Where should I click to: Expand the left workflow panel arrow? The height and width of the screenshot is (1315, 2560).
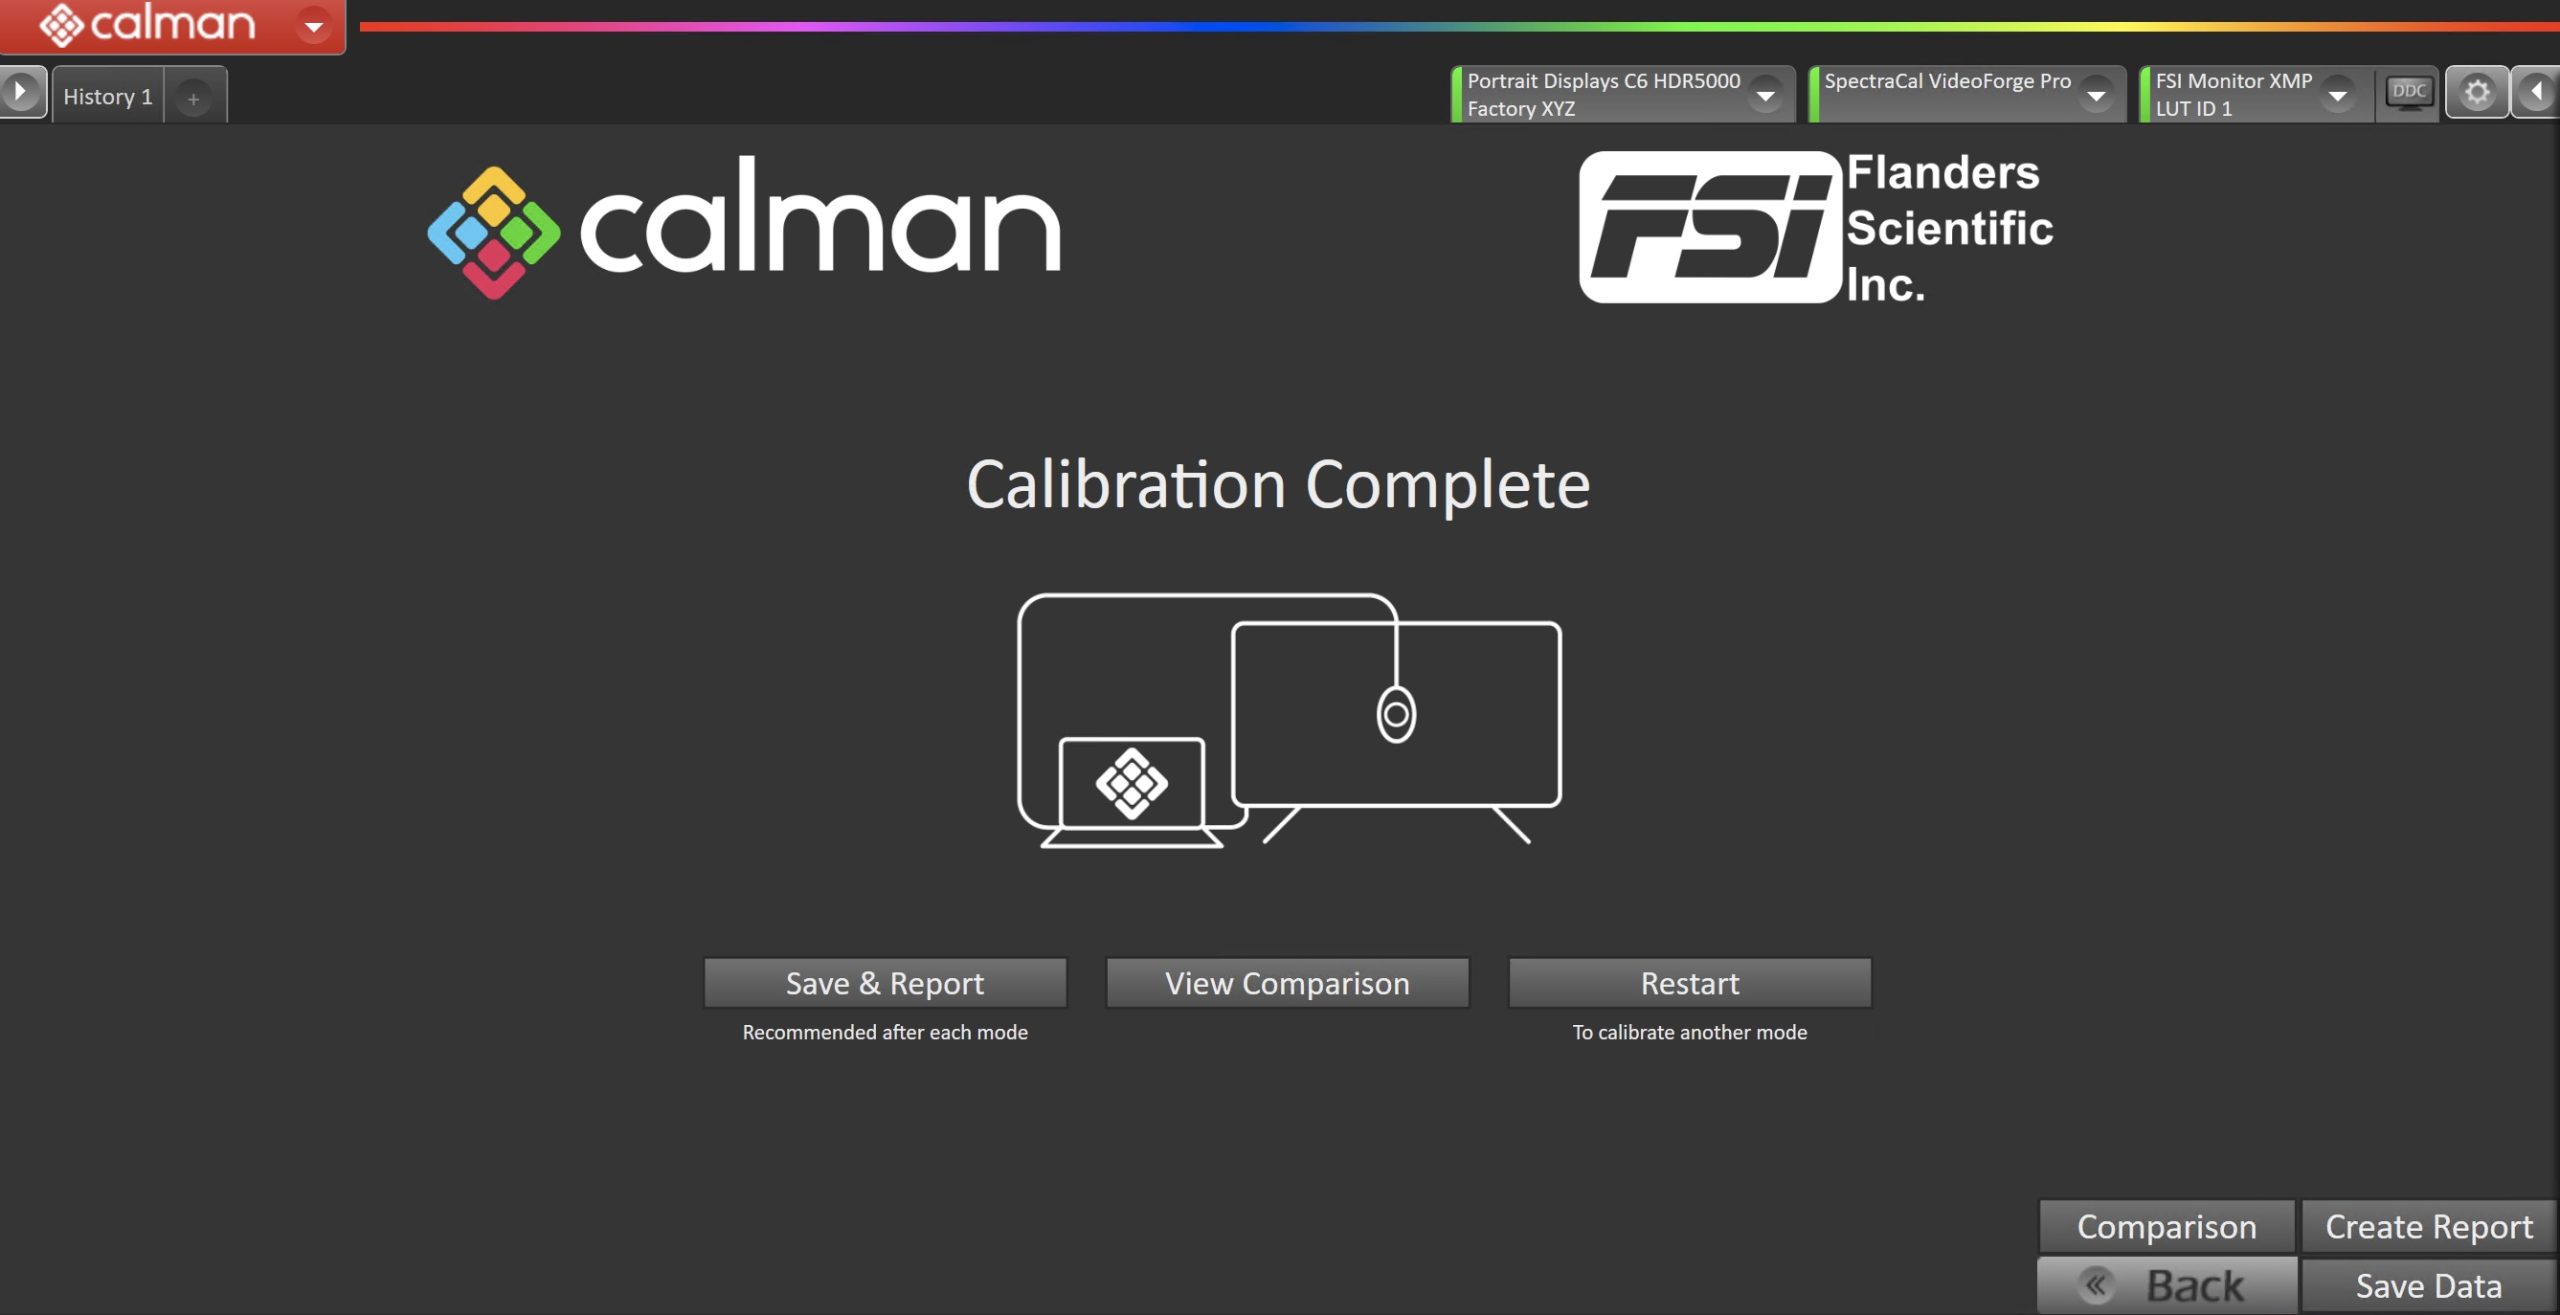(x=21, y=92)
